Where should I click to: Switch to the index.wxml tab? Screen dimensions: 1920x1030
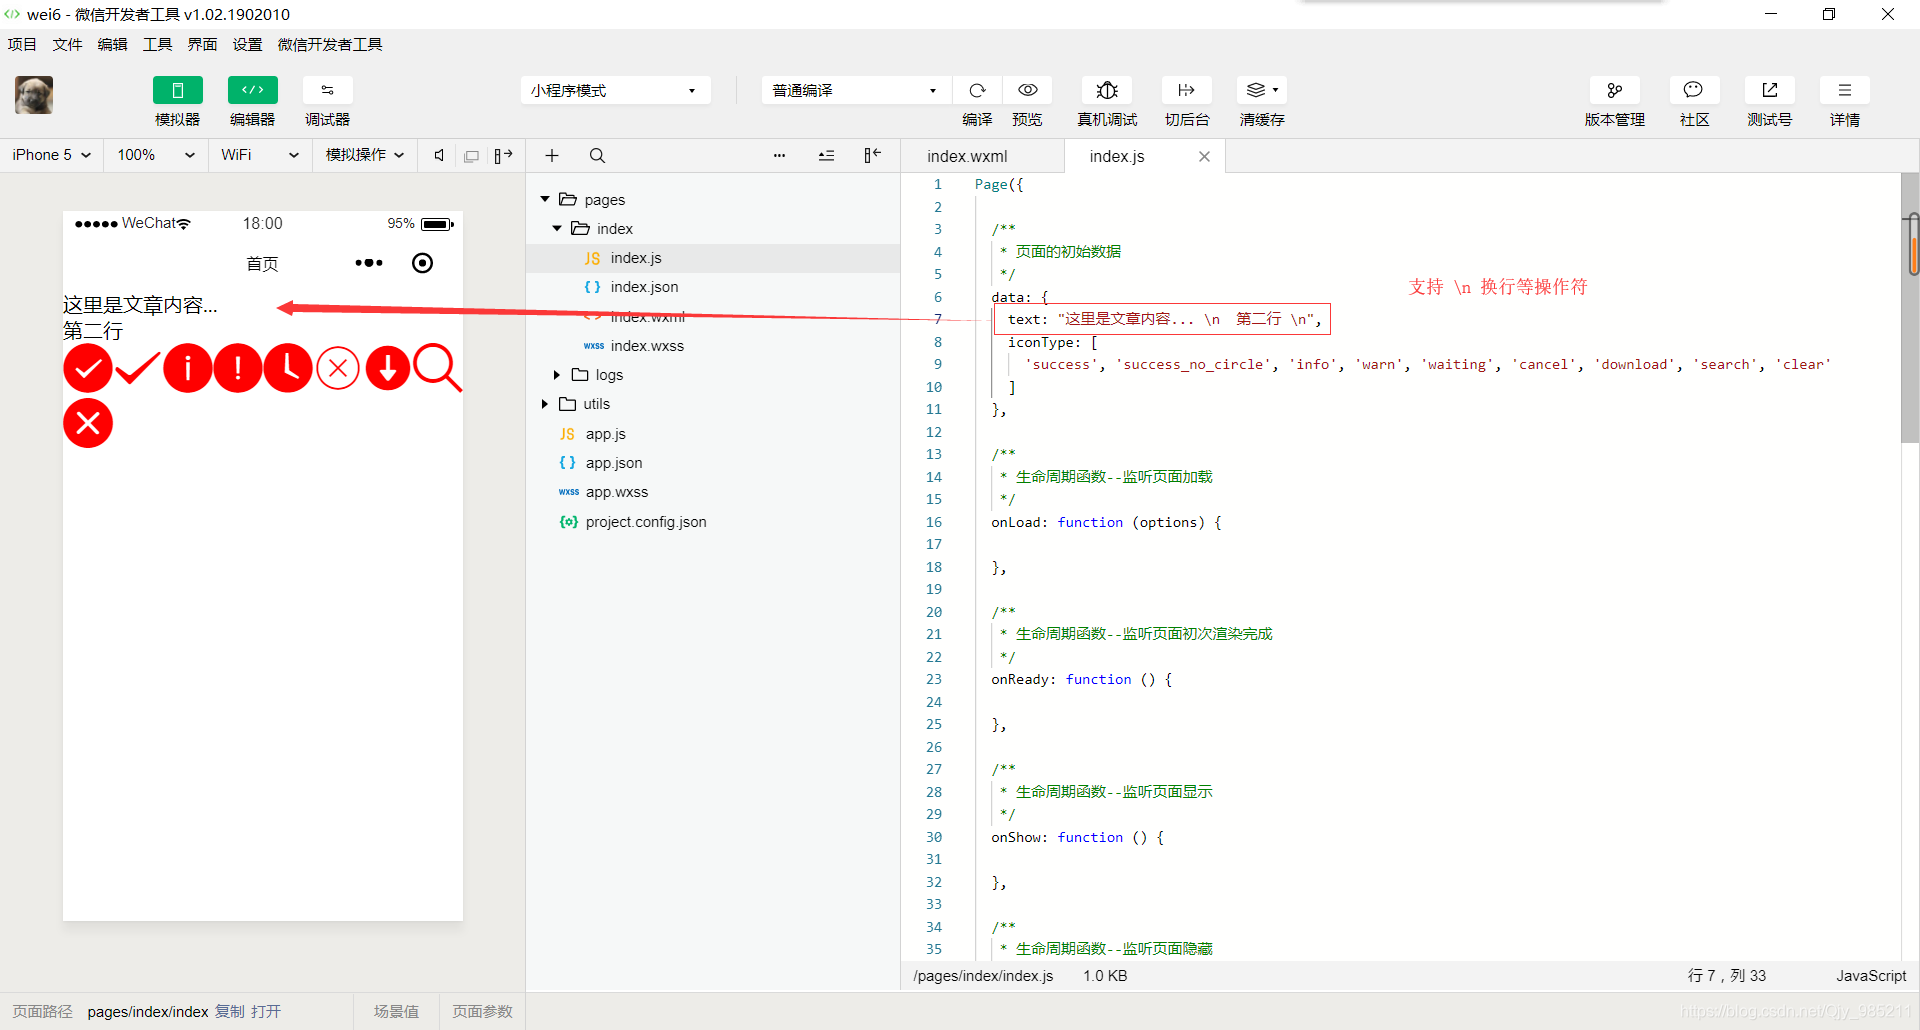(966, 156)
